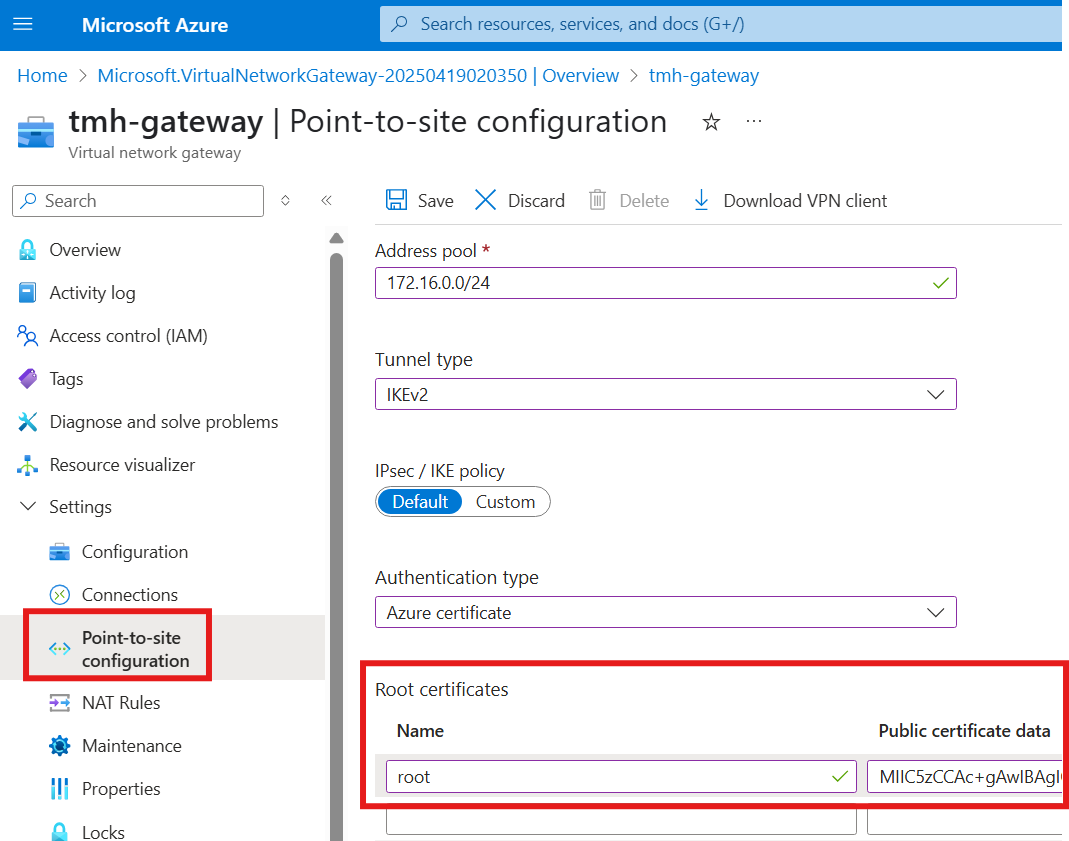Image resolution: width=1069 pixels, height=841 pixels.
Task: Toggle the expand/collapse all menu groups arrows
Action: click(x=285, y=200)
